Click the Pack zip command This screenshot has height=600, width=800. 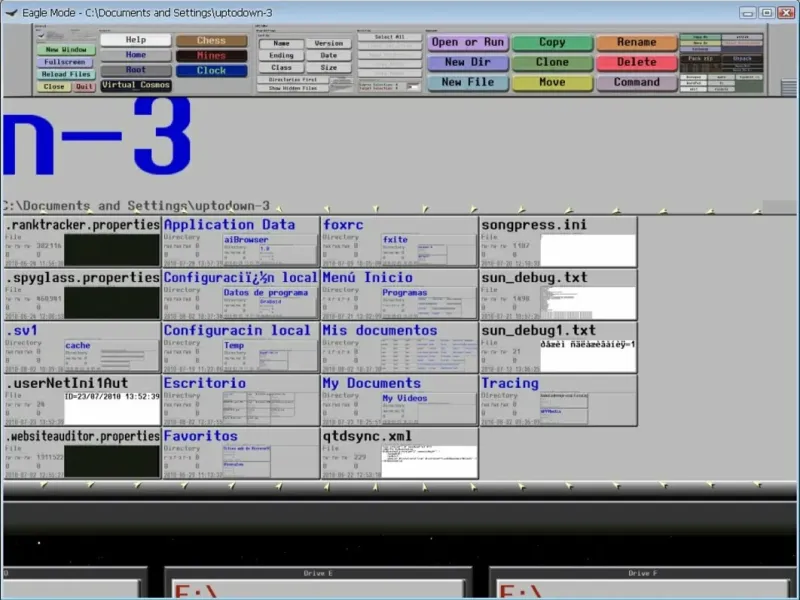tap(701, 59)
